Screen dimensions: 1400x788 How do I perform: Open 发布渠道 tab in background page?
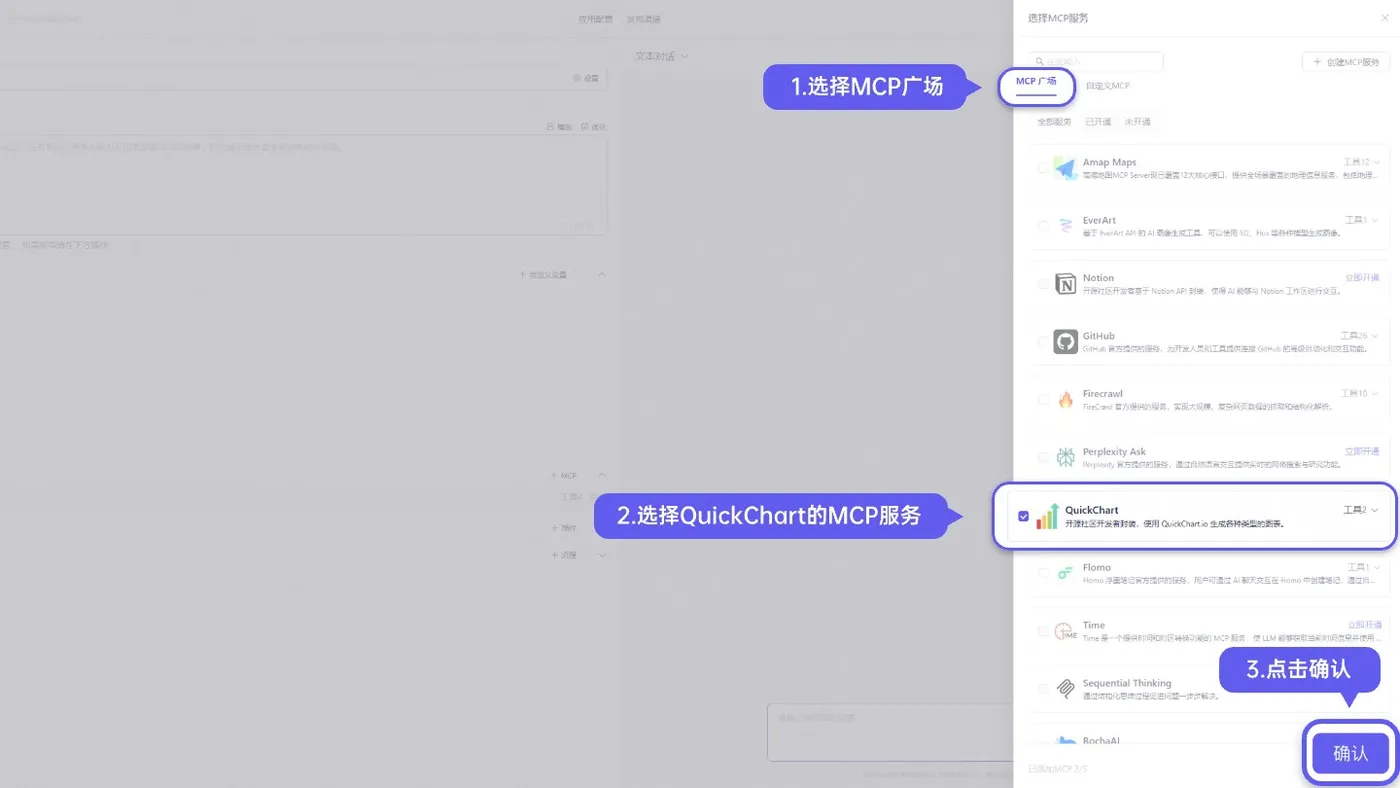(643, 19)
